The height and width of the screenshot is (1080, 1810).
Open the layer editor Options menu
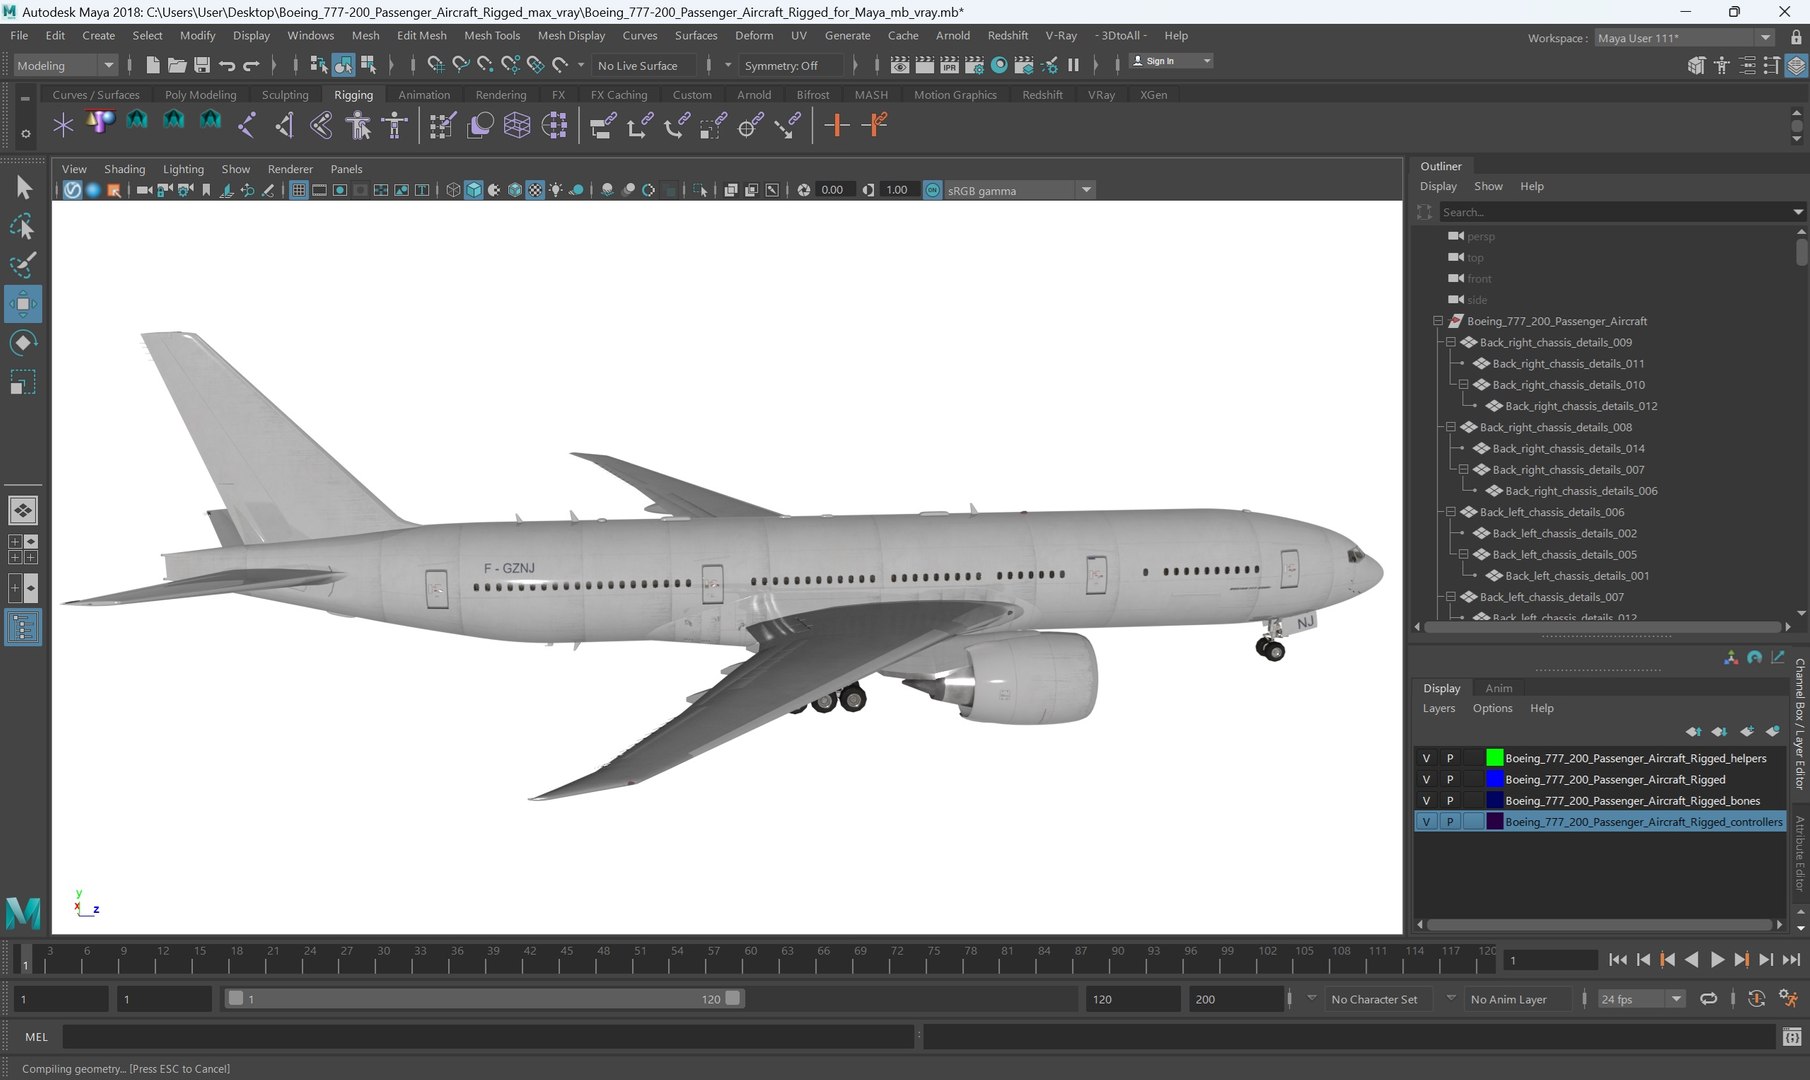coord(1492,708)
